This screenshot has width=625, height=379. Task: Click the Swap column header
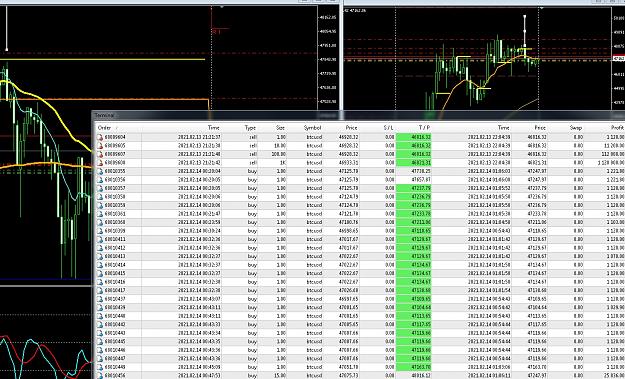[x=576, y=128]
